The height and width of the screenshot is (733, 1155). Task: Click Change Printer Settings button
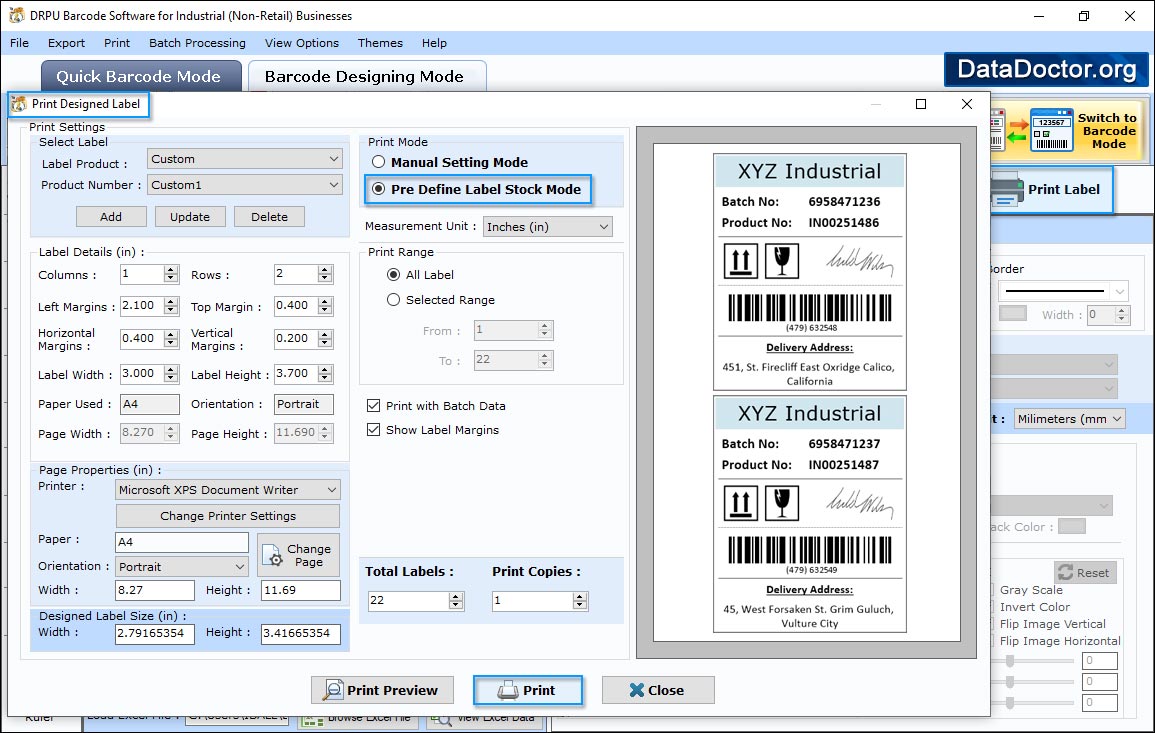(228, 516)
